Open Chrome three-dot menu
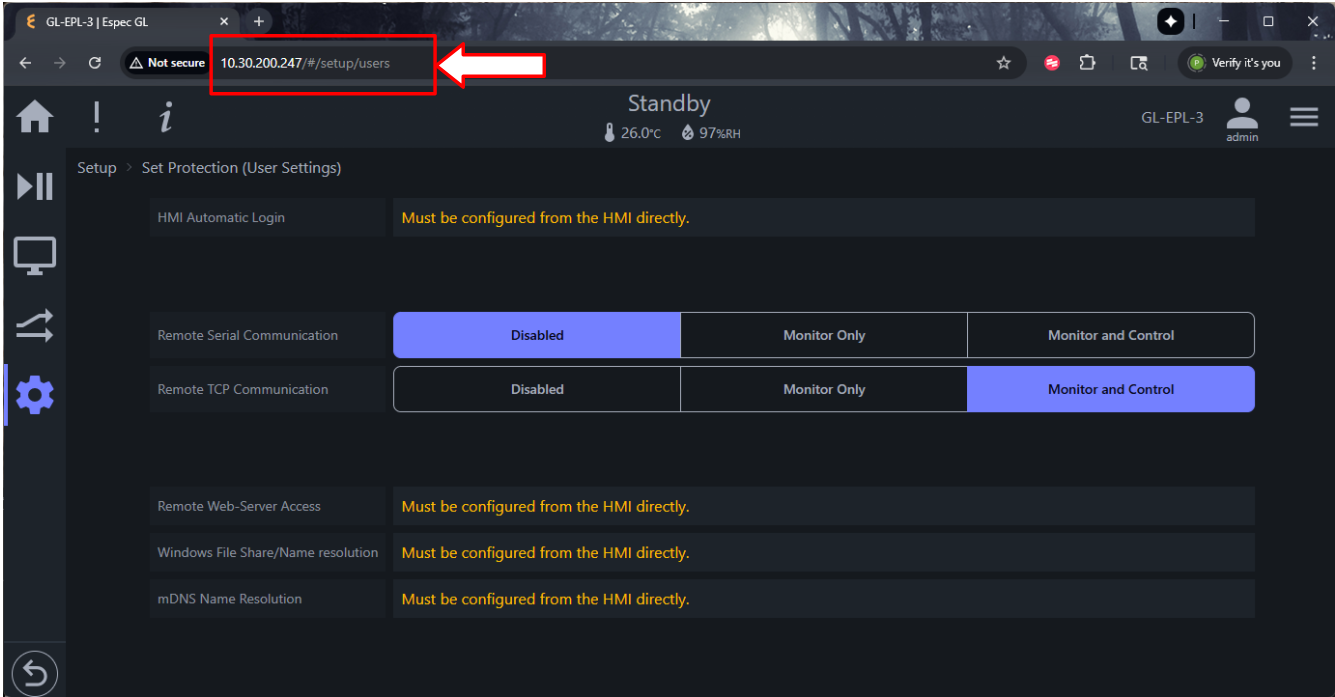Image resolution: width=1335 pixels, height=697 pixels. tap(1314, 63)
